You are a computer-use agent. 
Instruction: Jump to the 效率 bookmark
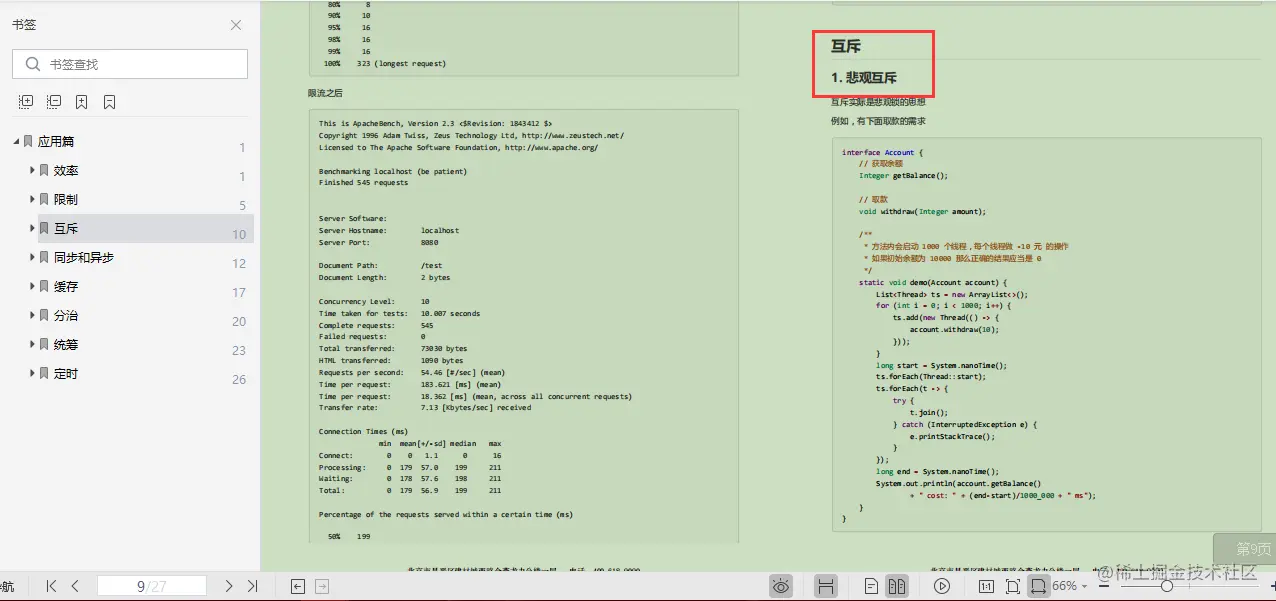[x=66, y=171]
